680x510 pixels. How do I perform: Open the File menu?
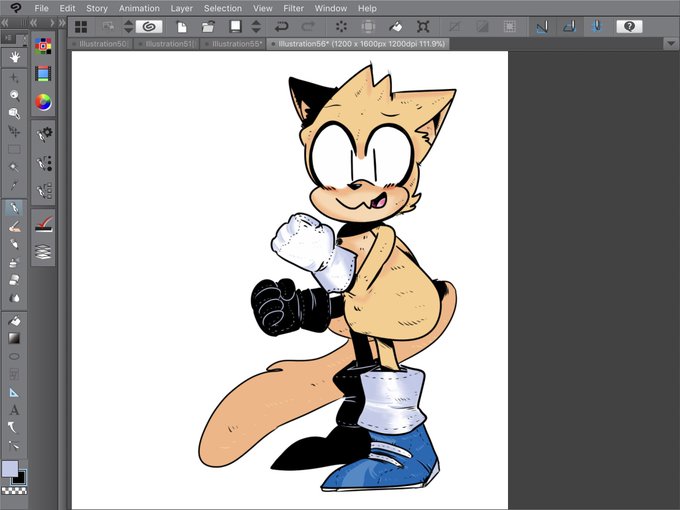pyautogui.click(x=41, y=8)
